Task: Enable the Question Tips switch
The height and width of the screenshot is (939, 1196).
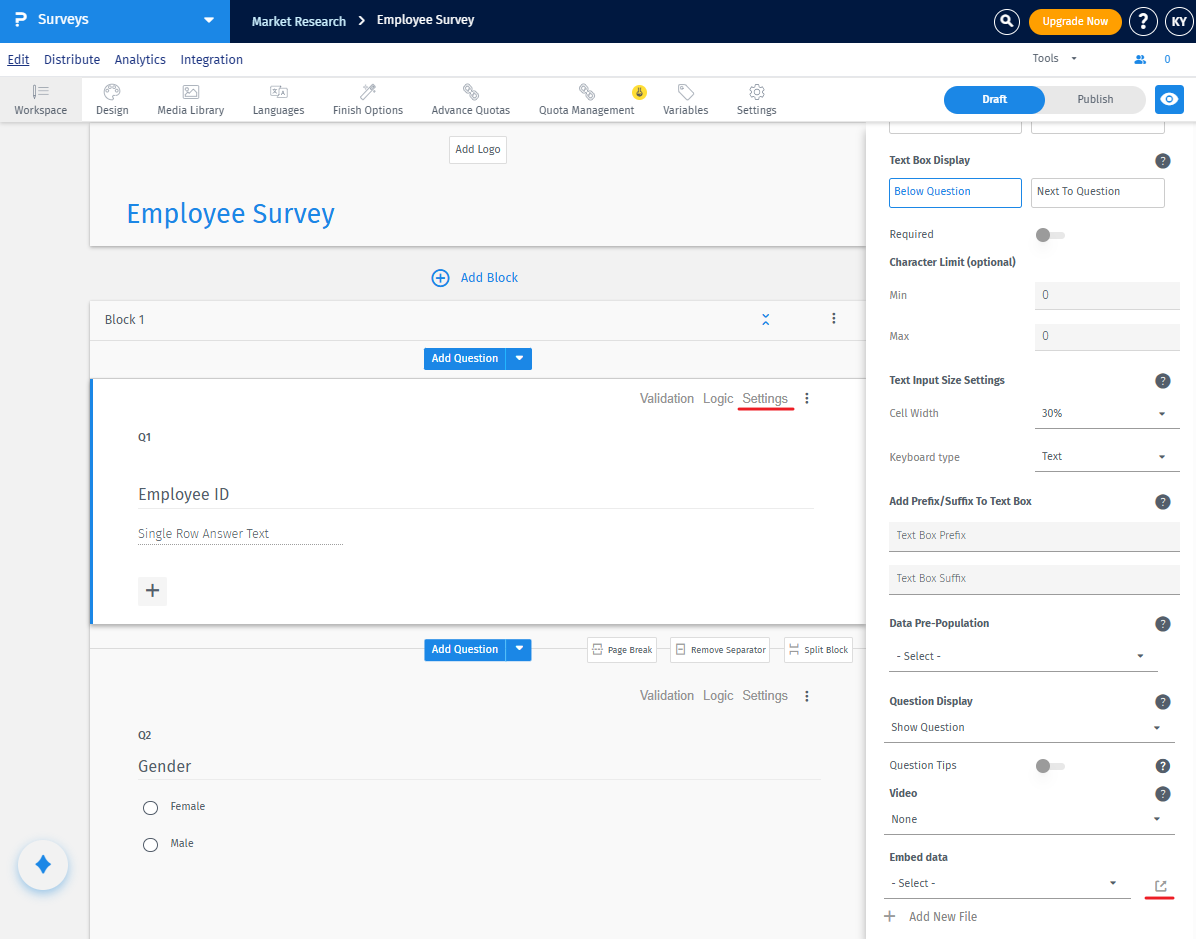Action: click(1050, 766)
